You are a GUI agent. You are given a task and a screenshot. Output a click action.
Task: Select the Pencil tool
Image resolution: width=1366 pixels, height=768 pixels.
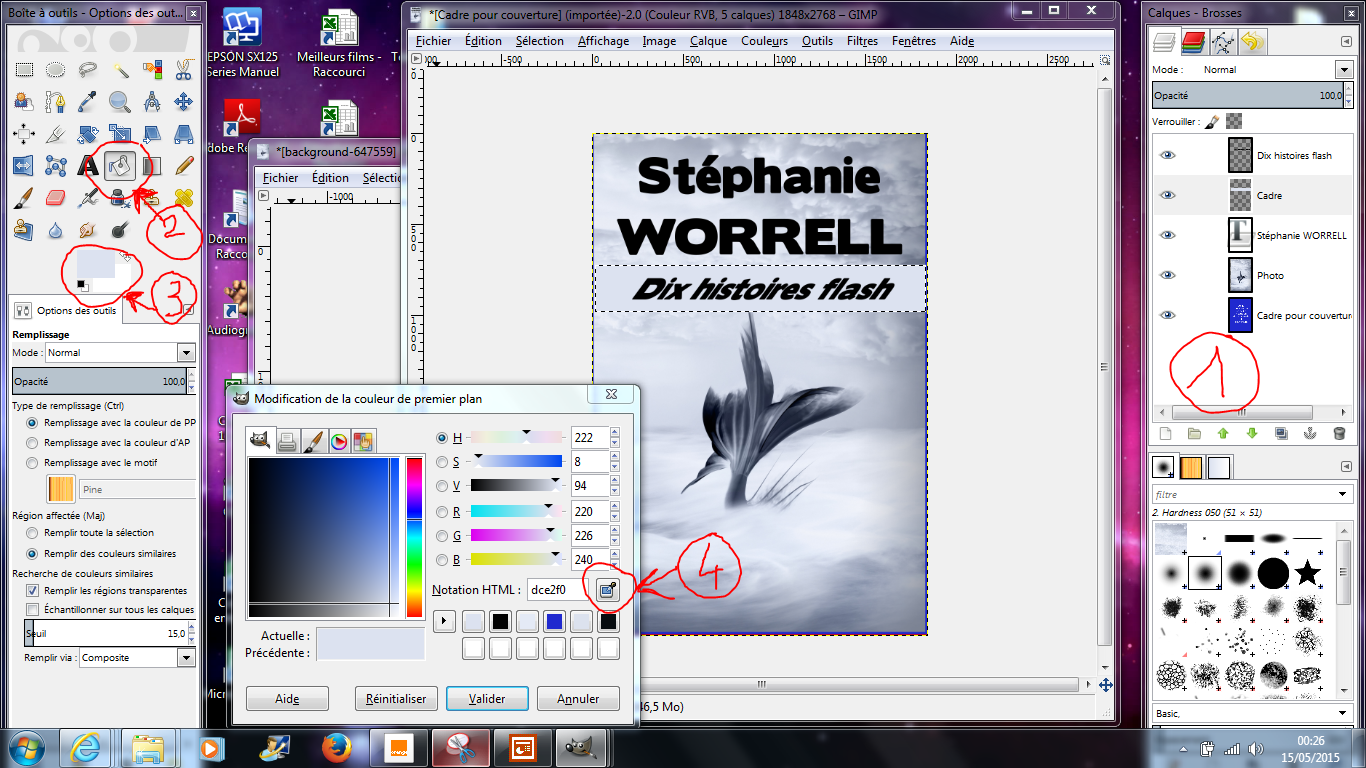183,166
